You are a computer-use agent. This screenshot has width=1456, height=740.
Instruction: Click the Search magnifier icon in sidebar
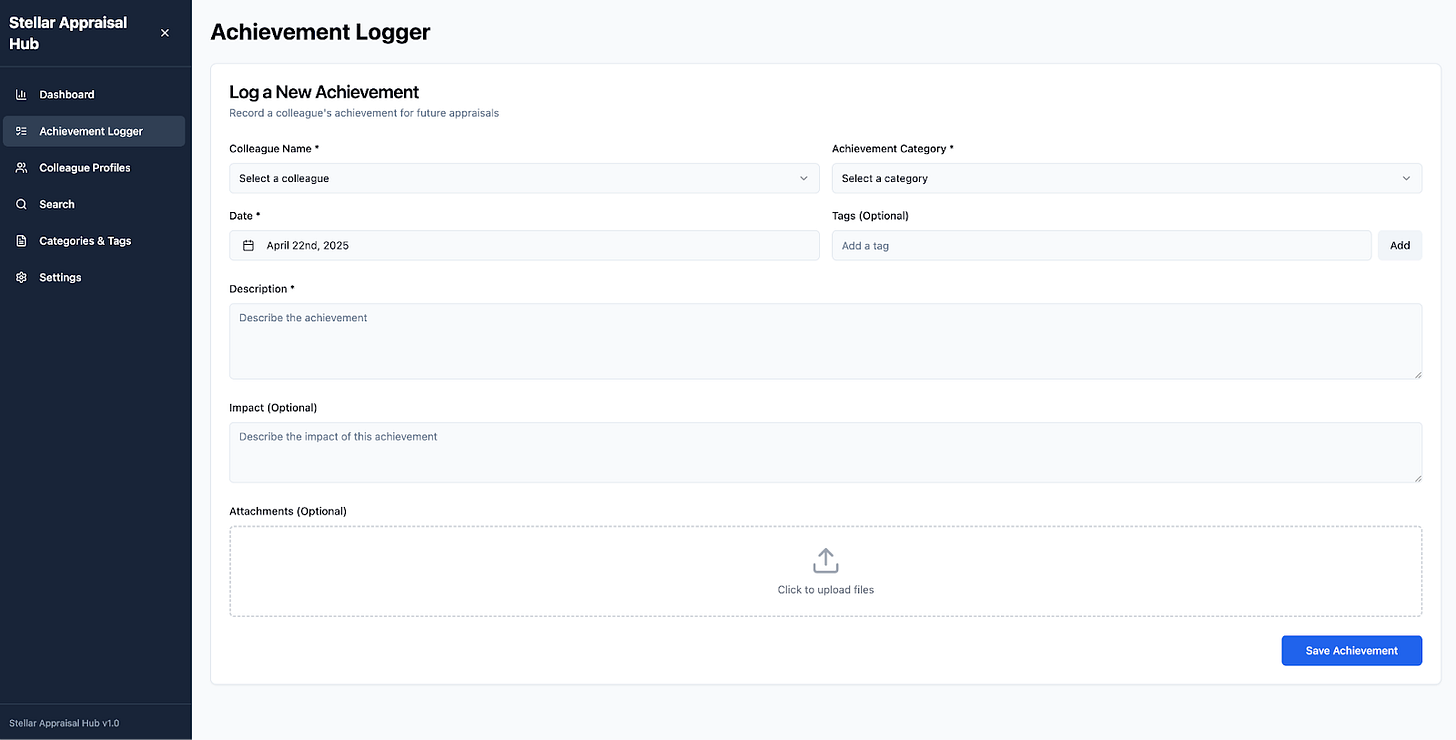pos(21,204)
